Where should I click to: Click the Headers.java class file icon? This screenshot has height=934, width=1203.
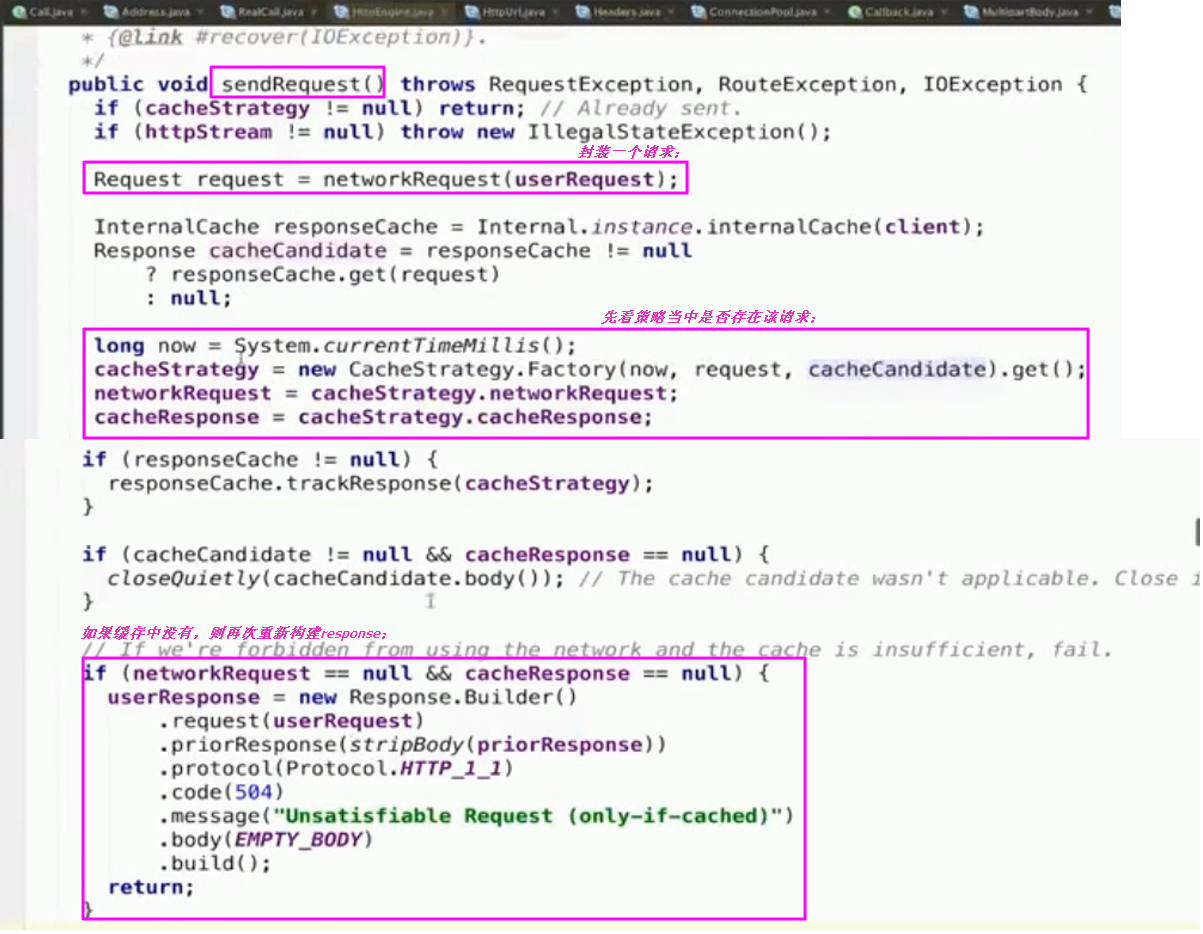582,12
